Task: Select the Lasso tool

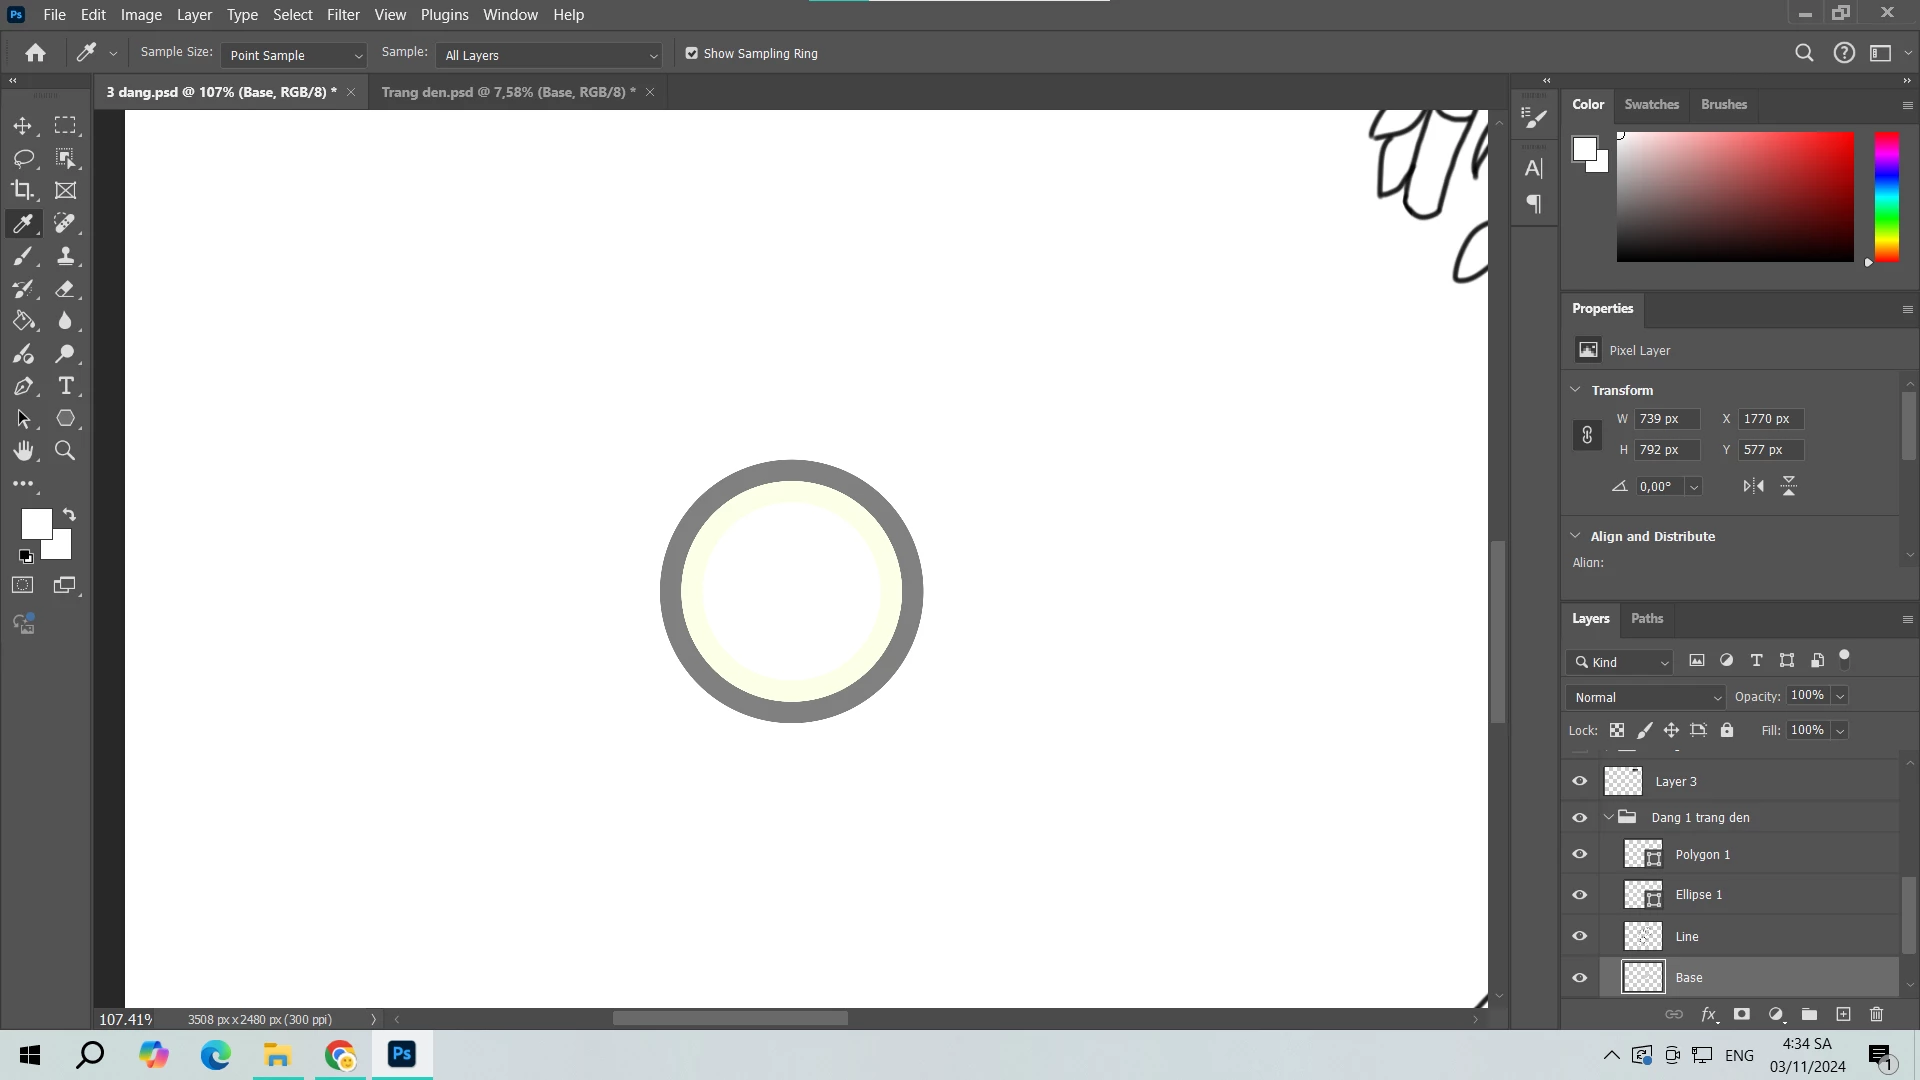Action: [x=23, y=158]
